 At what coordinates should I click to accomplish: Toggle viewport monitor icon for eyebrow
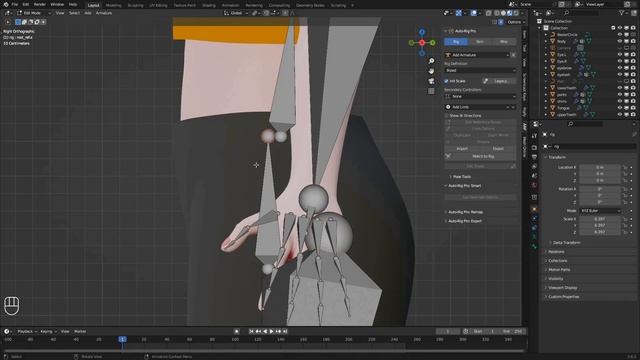[x=627, y=68]
